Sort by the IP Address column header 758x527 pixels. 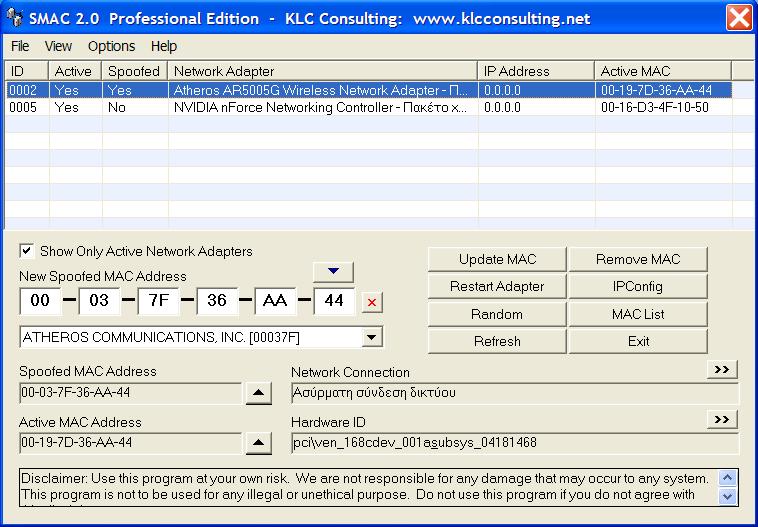click(x=536, y=71)
